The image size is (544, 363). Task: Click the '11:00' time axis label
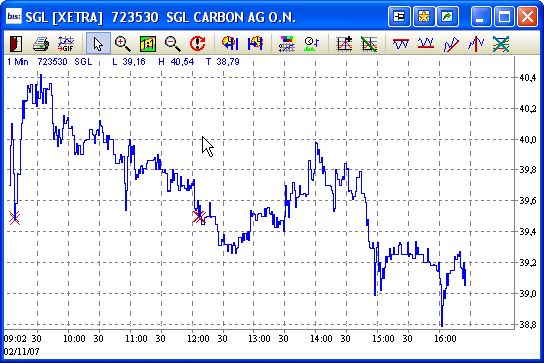[x=136, y=339]
